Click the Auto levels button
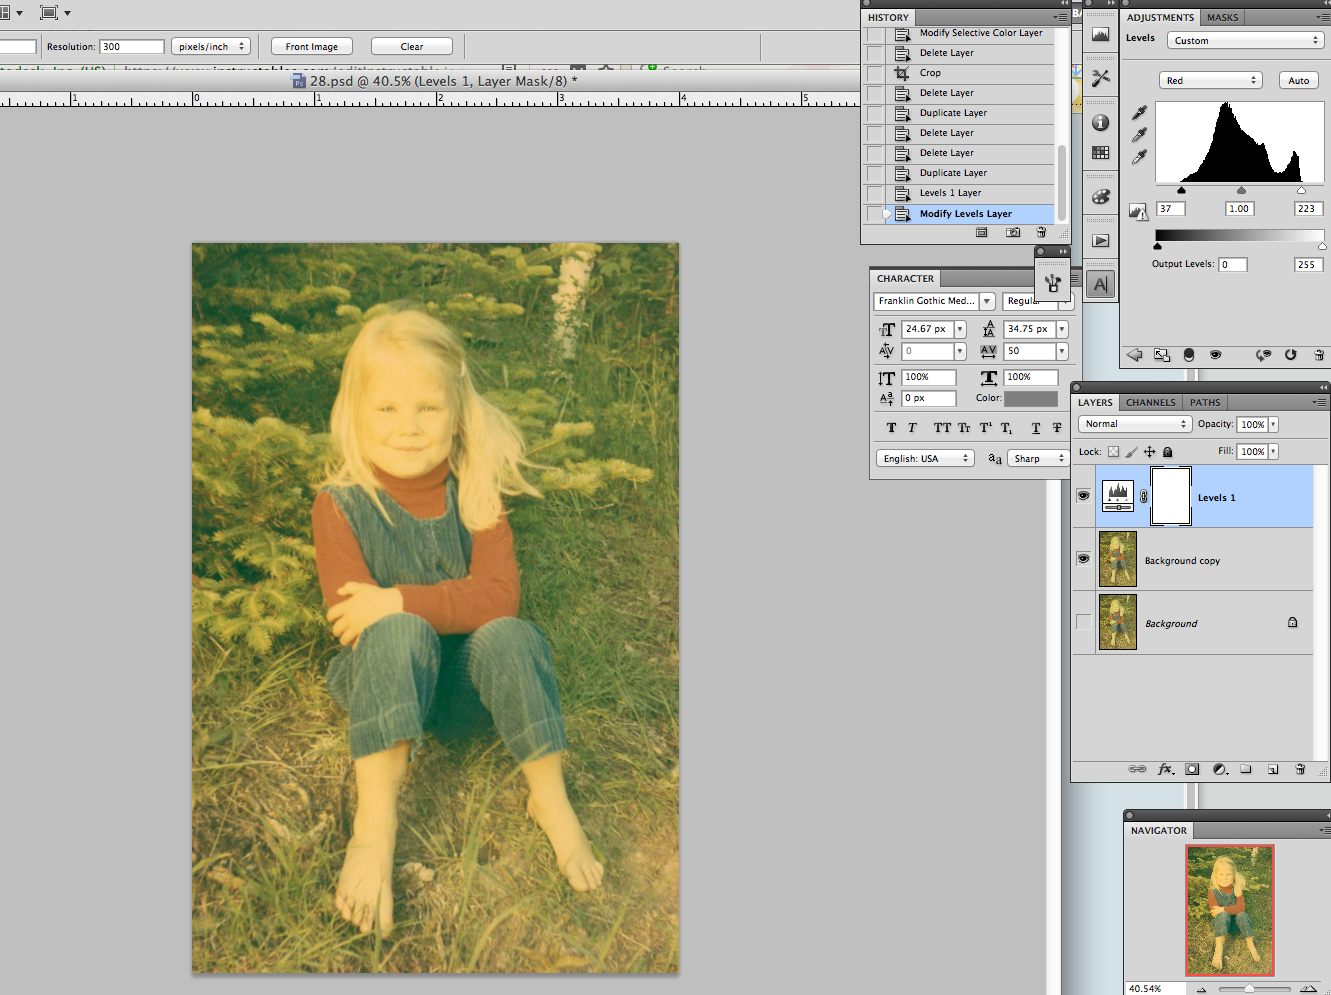 tap(1298, 80)
